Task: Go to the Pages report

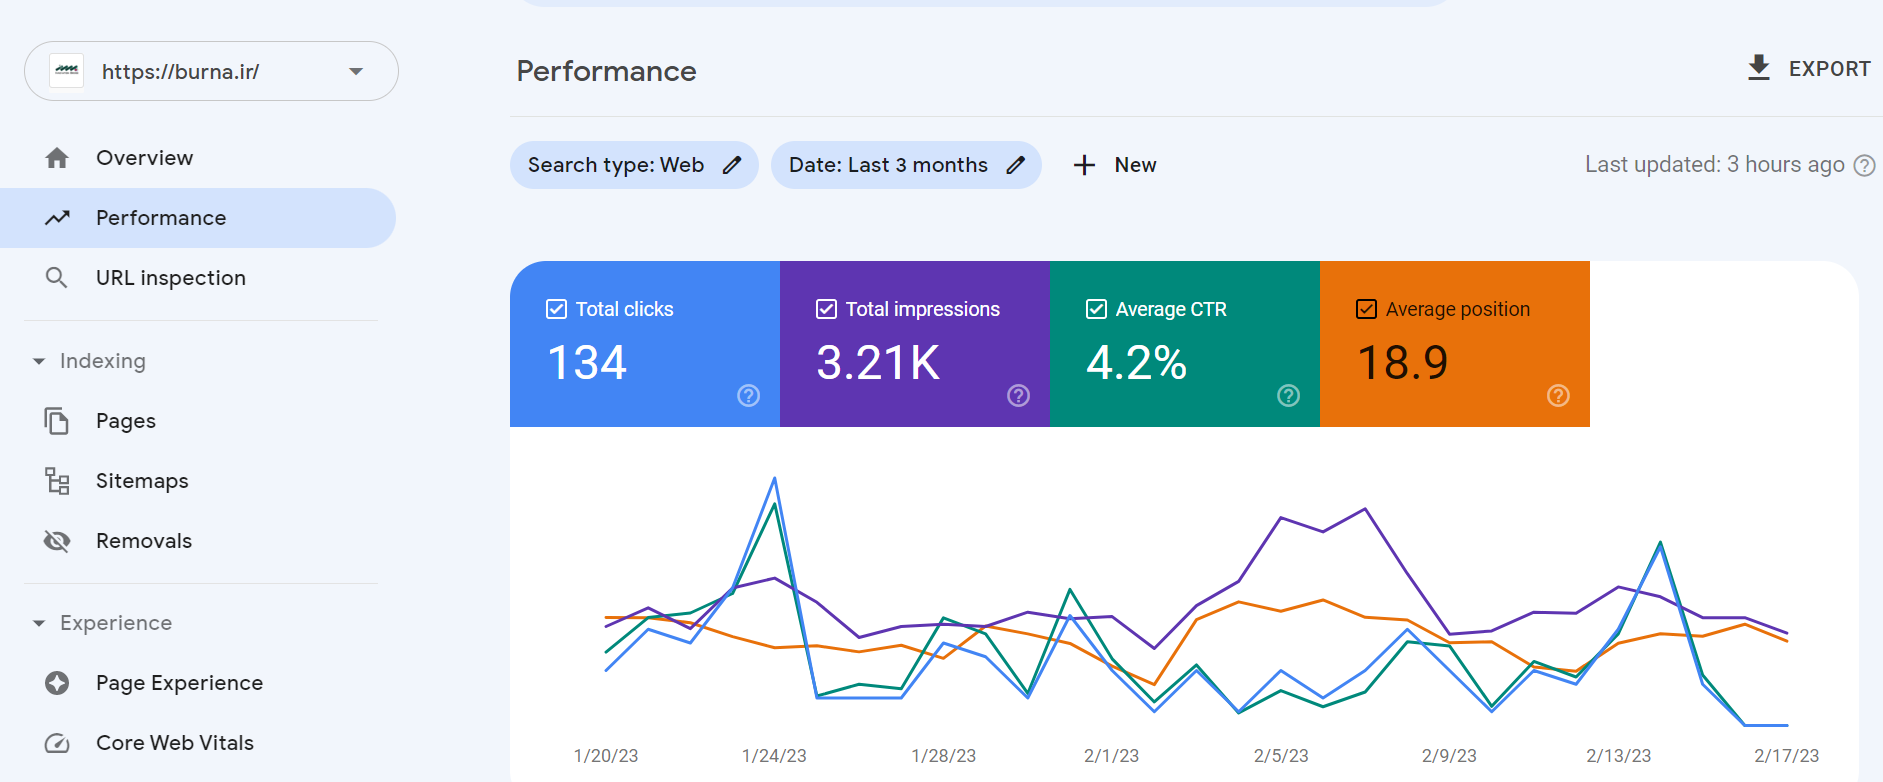Action: coord(126,421)
